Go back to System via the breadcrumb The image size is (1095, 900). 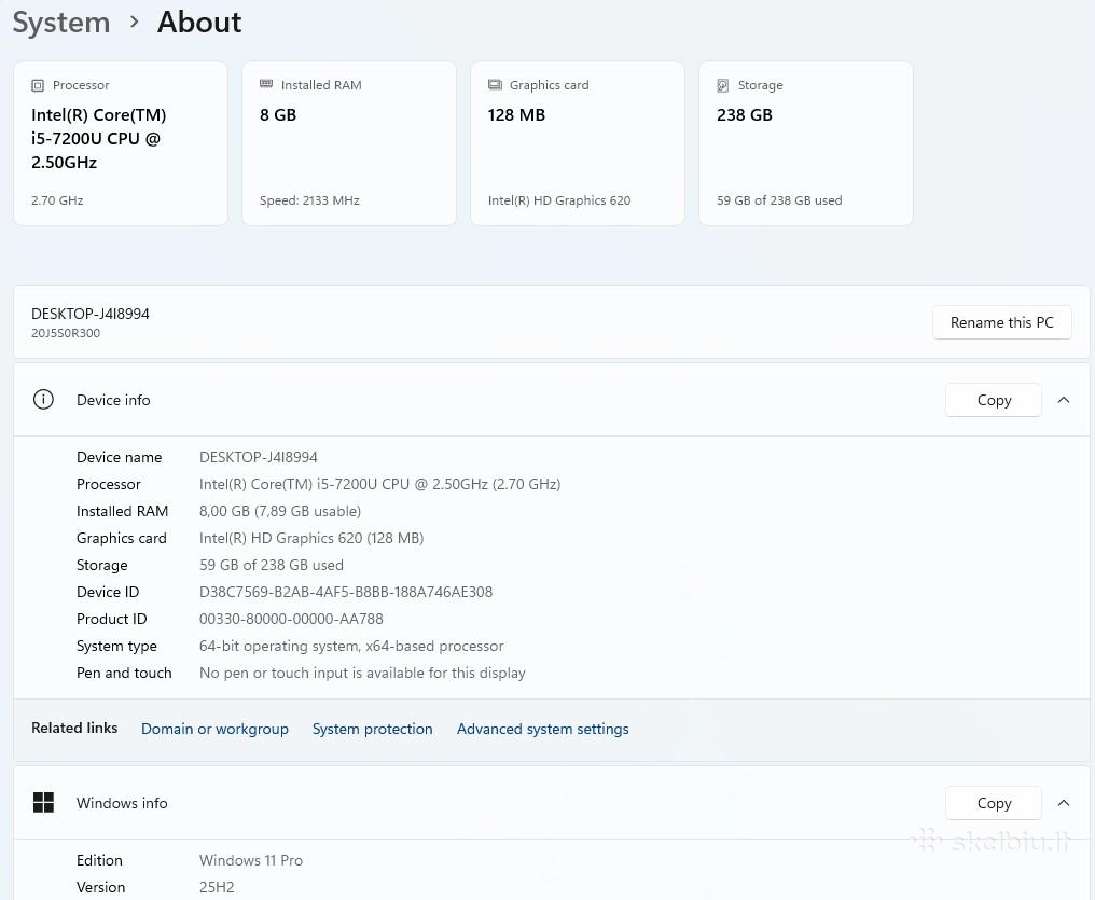point(61,22)
